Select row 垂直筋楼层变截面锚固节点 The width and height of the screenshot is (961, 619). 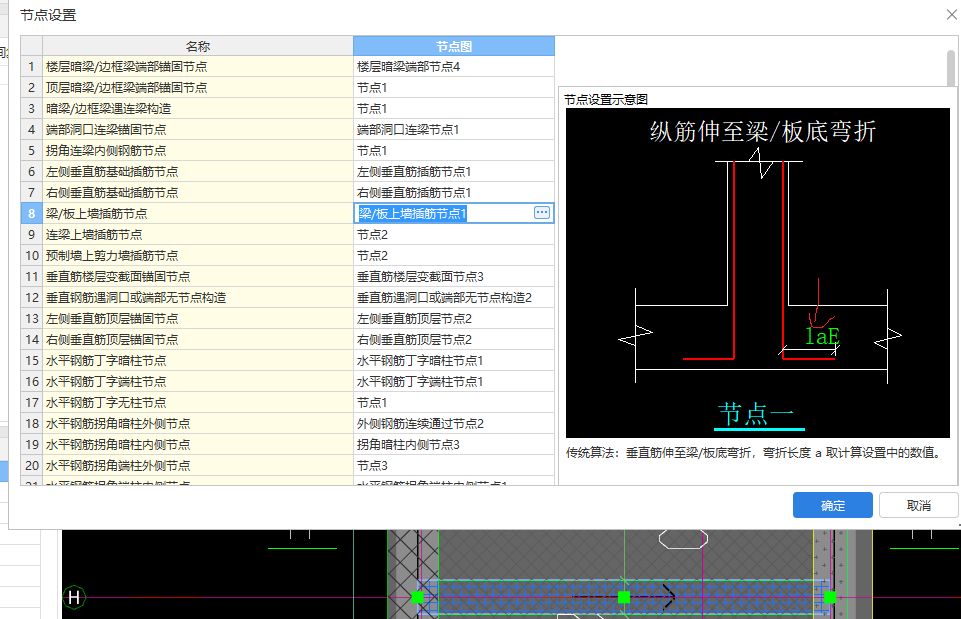(x=197, y=276)
